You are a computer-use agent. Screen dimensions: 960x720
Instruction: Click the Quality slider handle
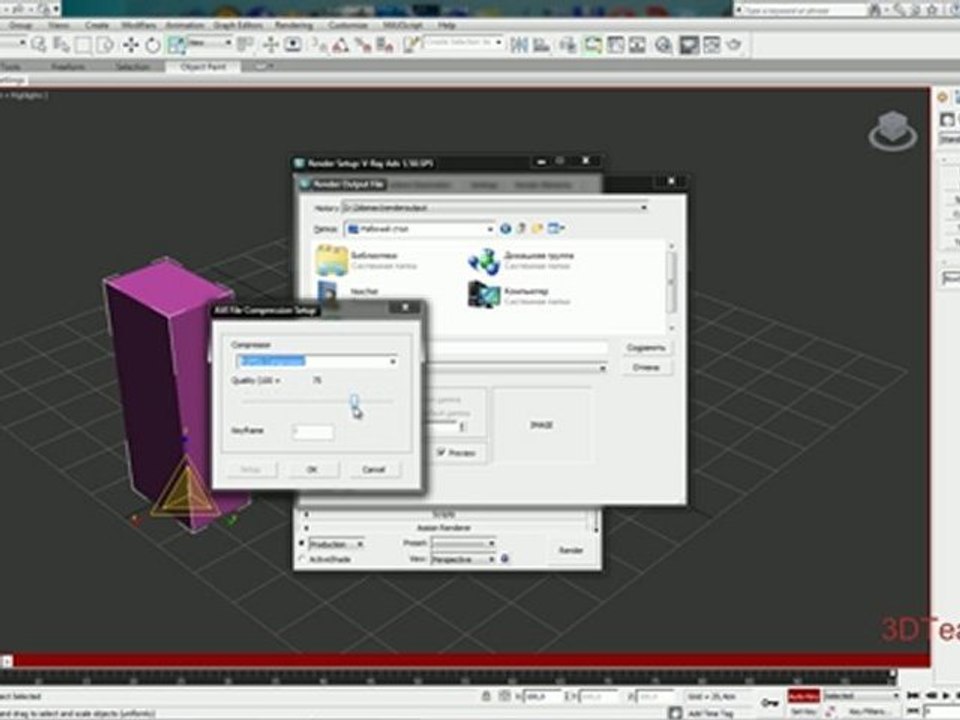354,401
